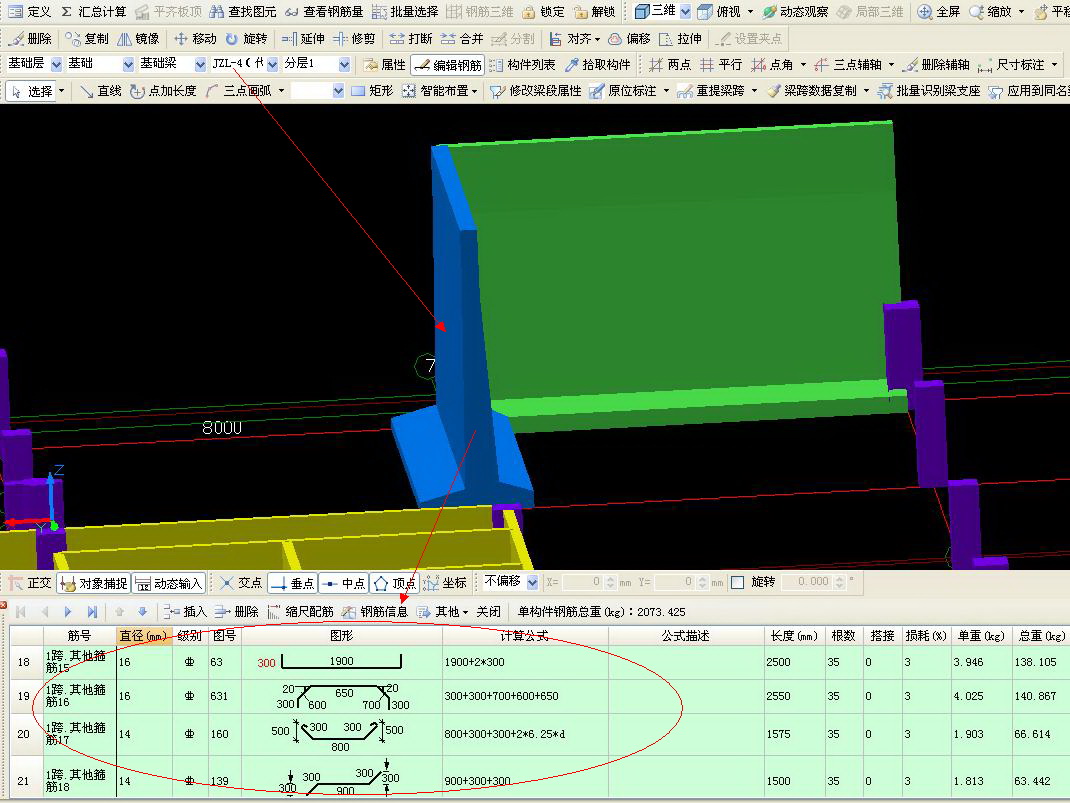The height and width of the screenshot is (803, 1070).
Task: Click the Y coordinate input field
Action: [675, 582]
